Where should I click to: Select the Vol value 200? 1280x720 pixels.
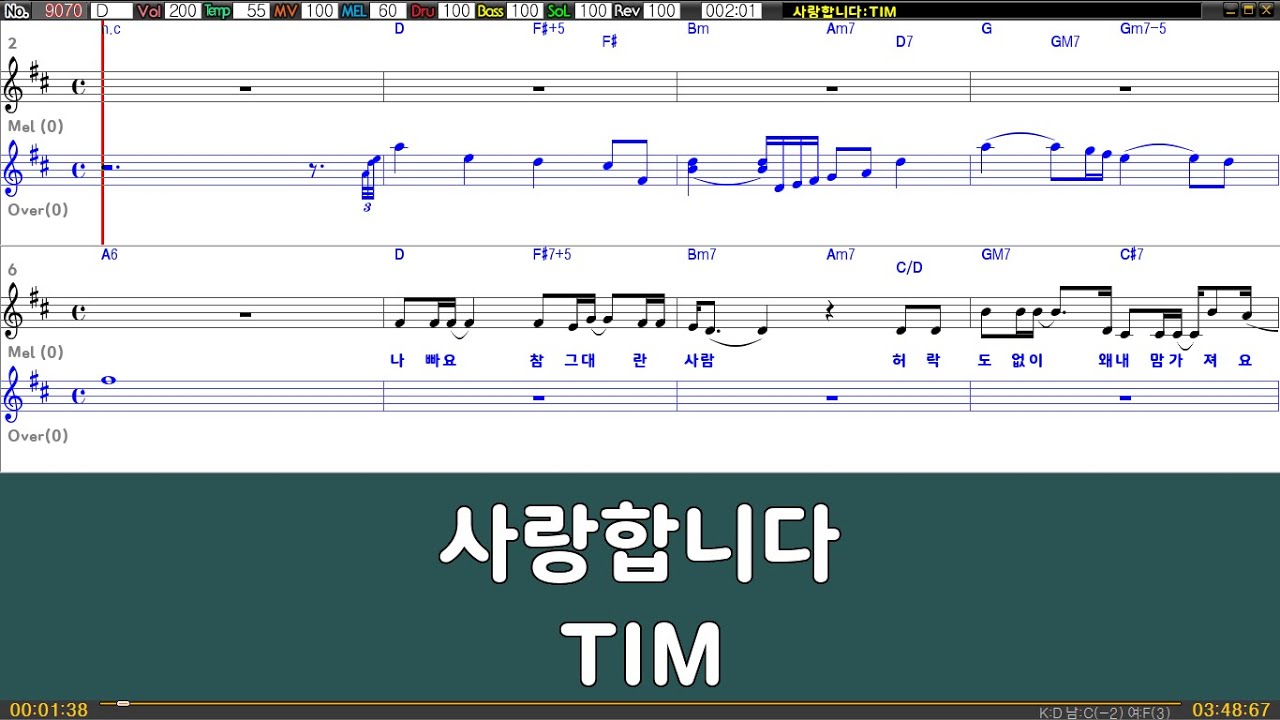pos(182,11)
